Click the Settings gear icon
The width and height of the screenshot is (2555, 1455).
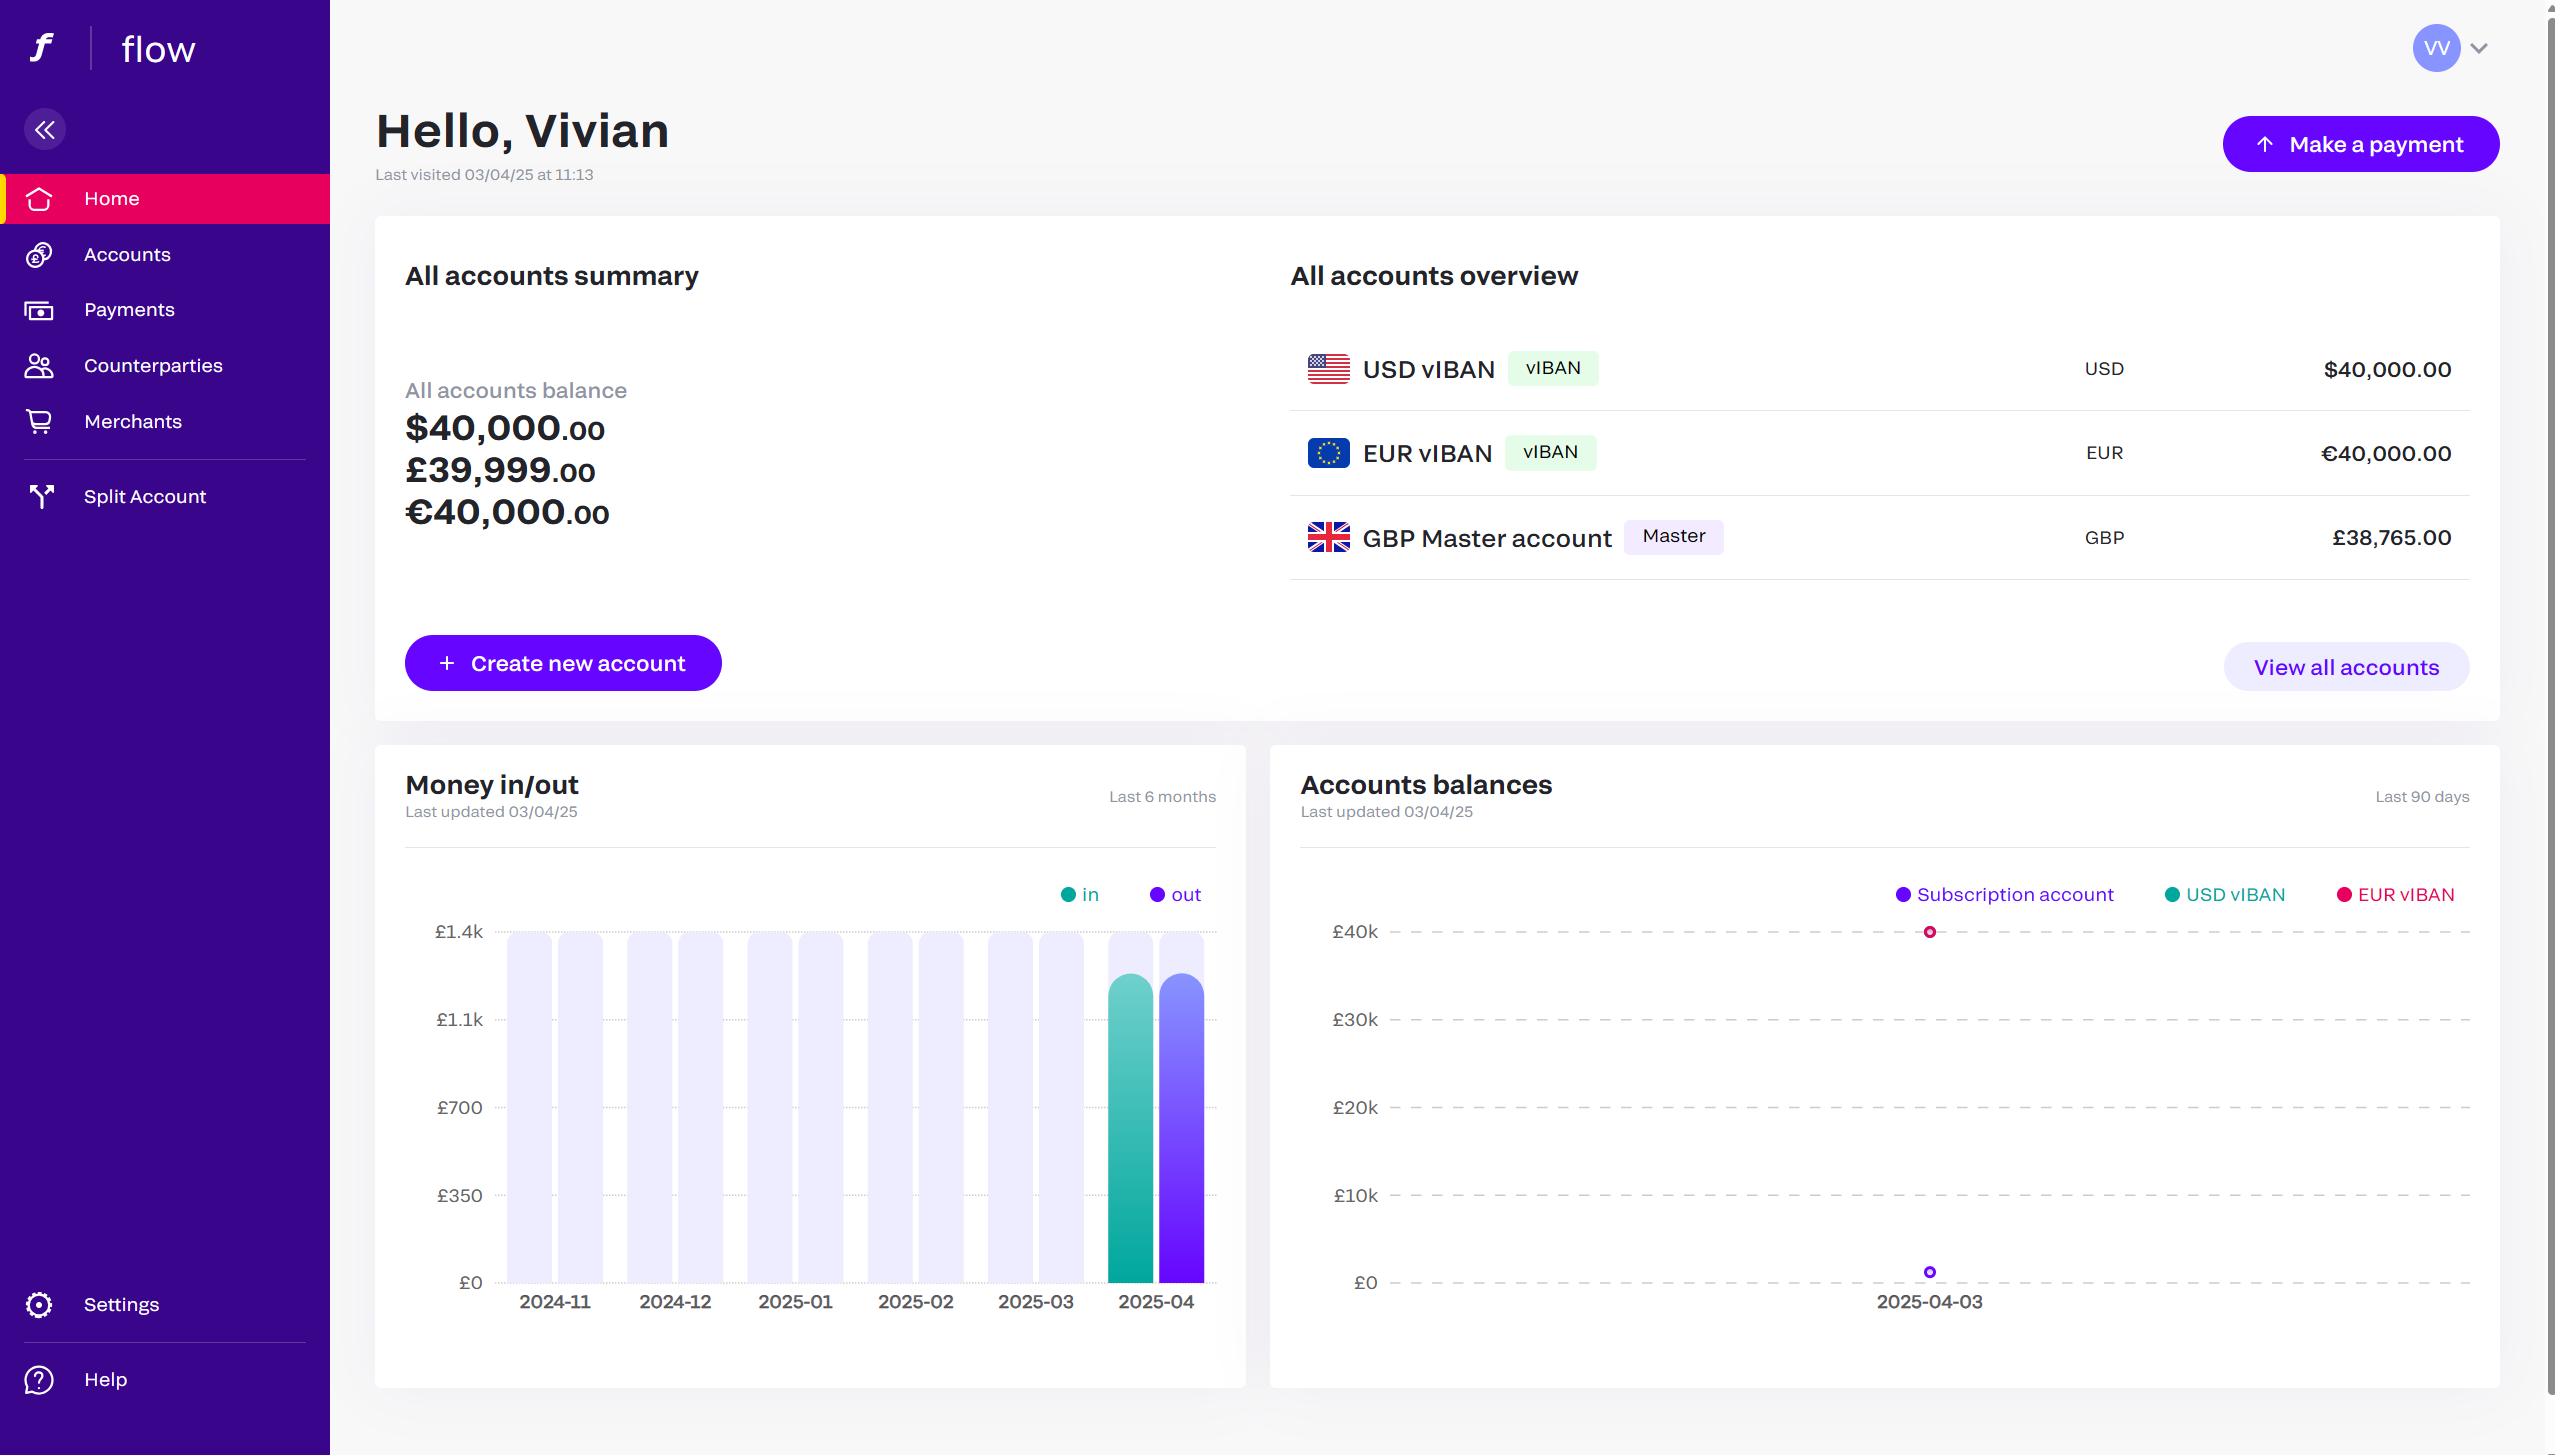pos(39,1304)
